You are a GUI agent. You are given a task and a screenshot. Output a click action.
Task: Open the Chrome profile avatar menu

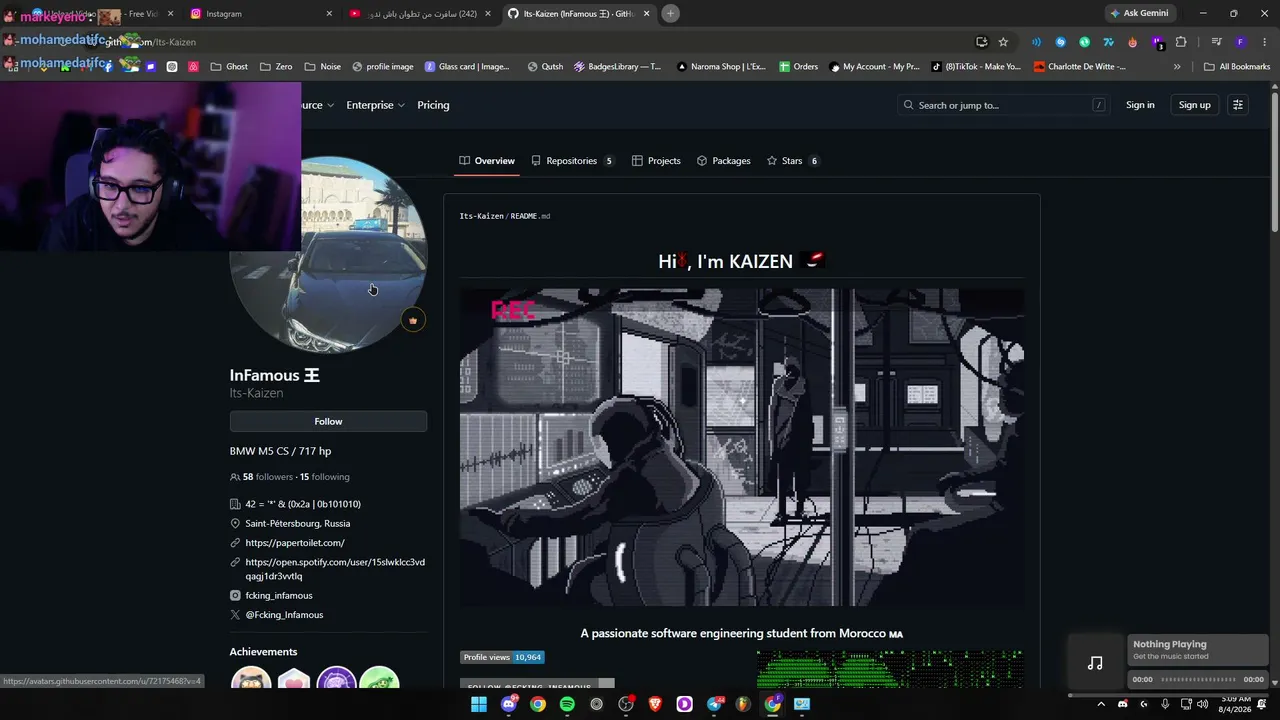(x=1240, y=42)
